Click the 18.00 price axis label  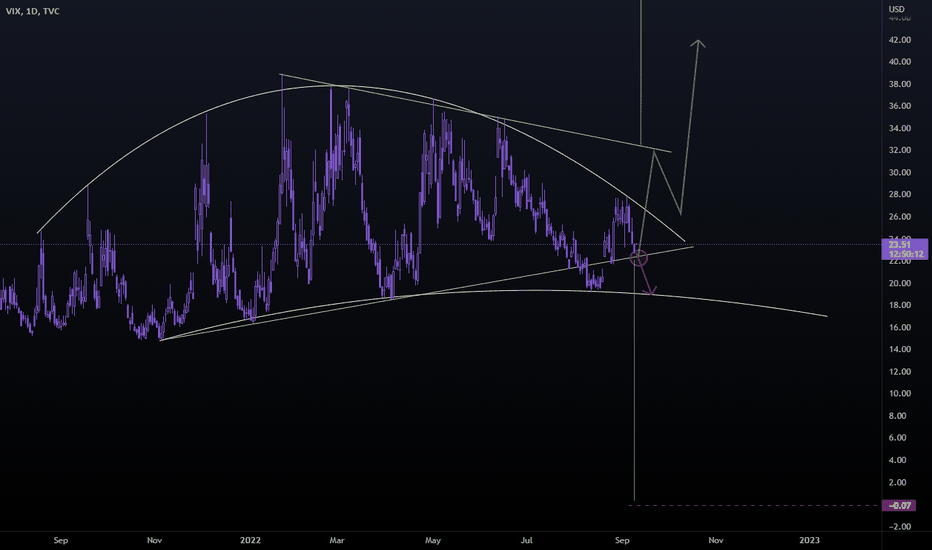(x=899, y=305)
